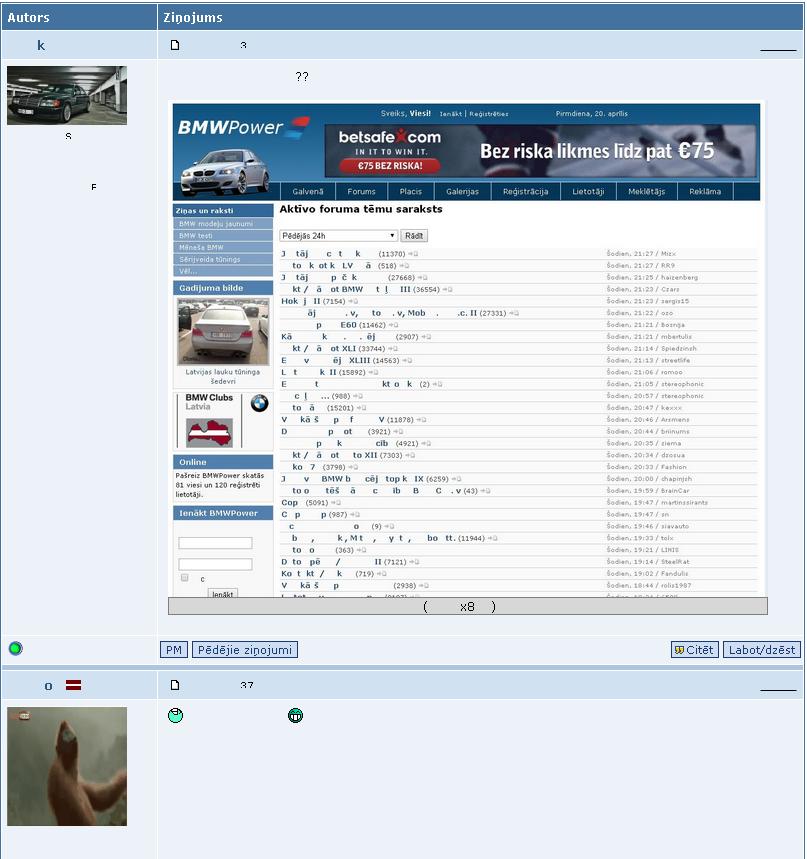The image size is (807, 859).
Task: Click the Ienākt login button in sidebar
Action: click(x=222, y=594)
